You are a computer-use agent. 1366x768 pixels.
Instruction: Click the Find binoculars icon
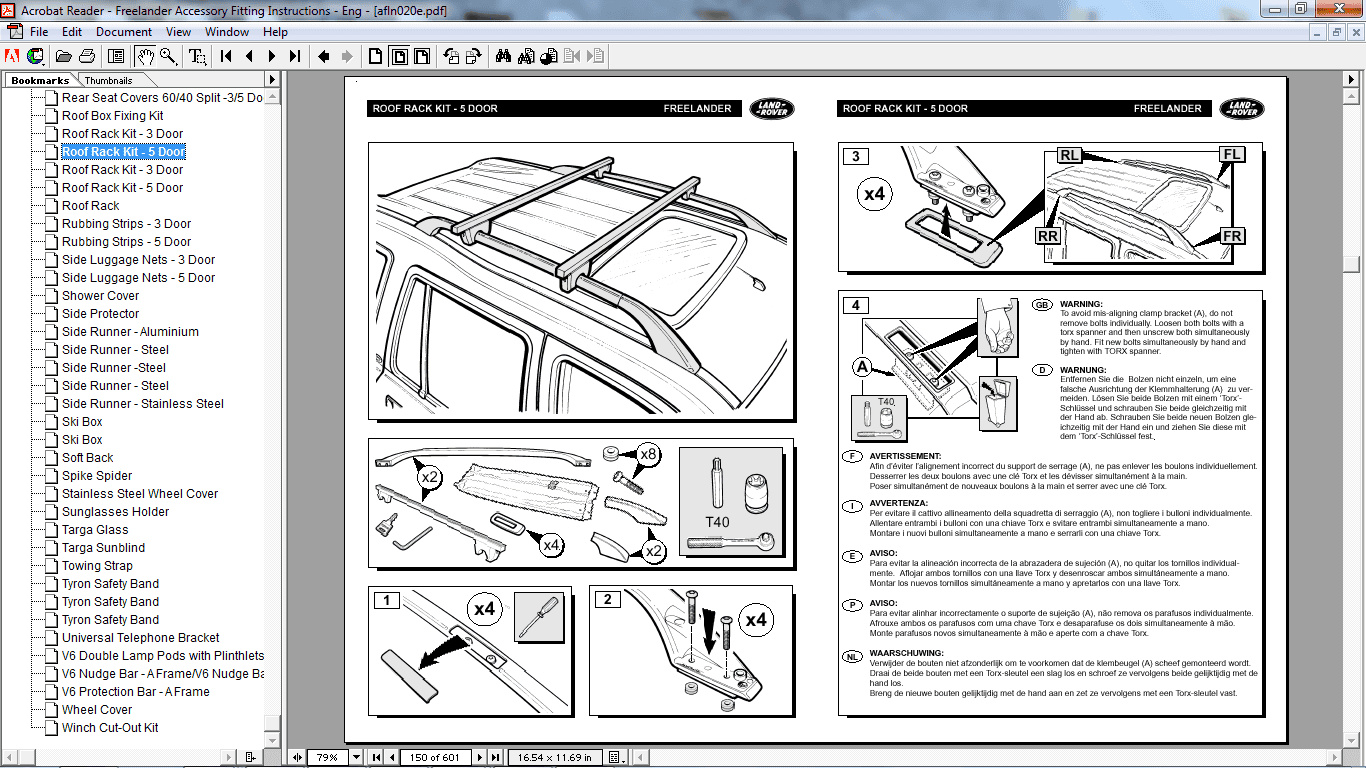click(x=503, y=56)
